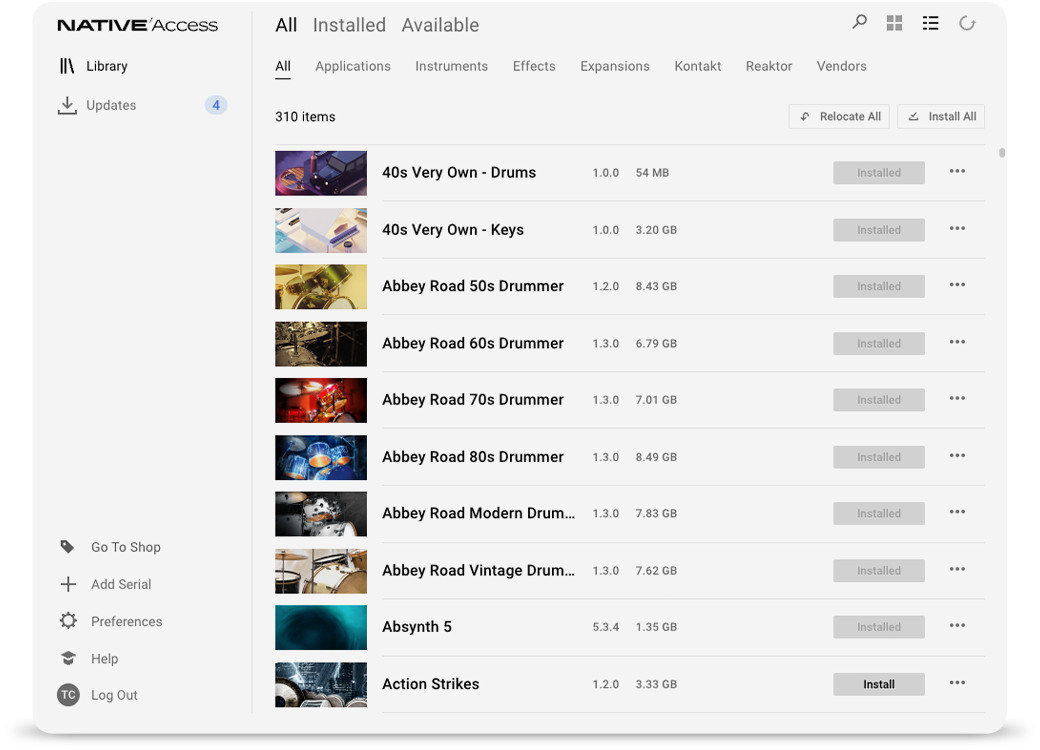Viewport: 1040px width, 750px height.
Task: Show the top-level All products view
Action: (x=286, y=25)
